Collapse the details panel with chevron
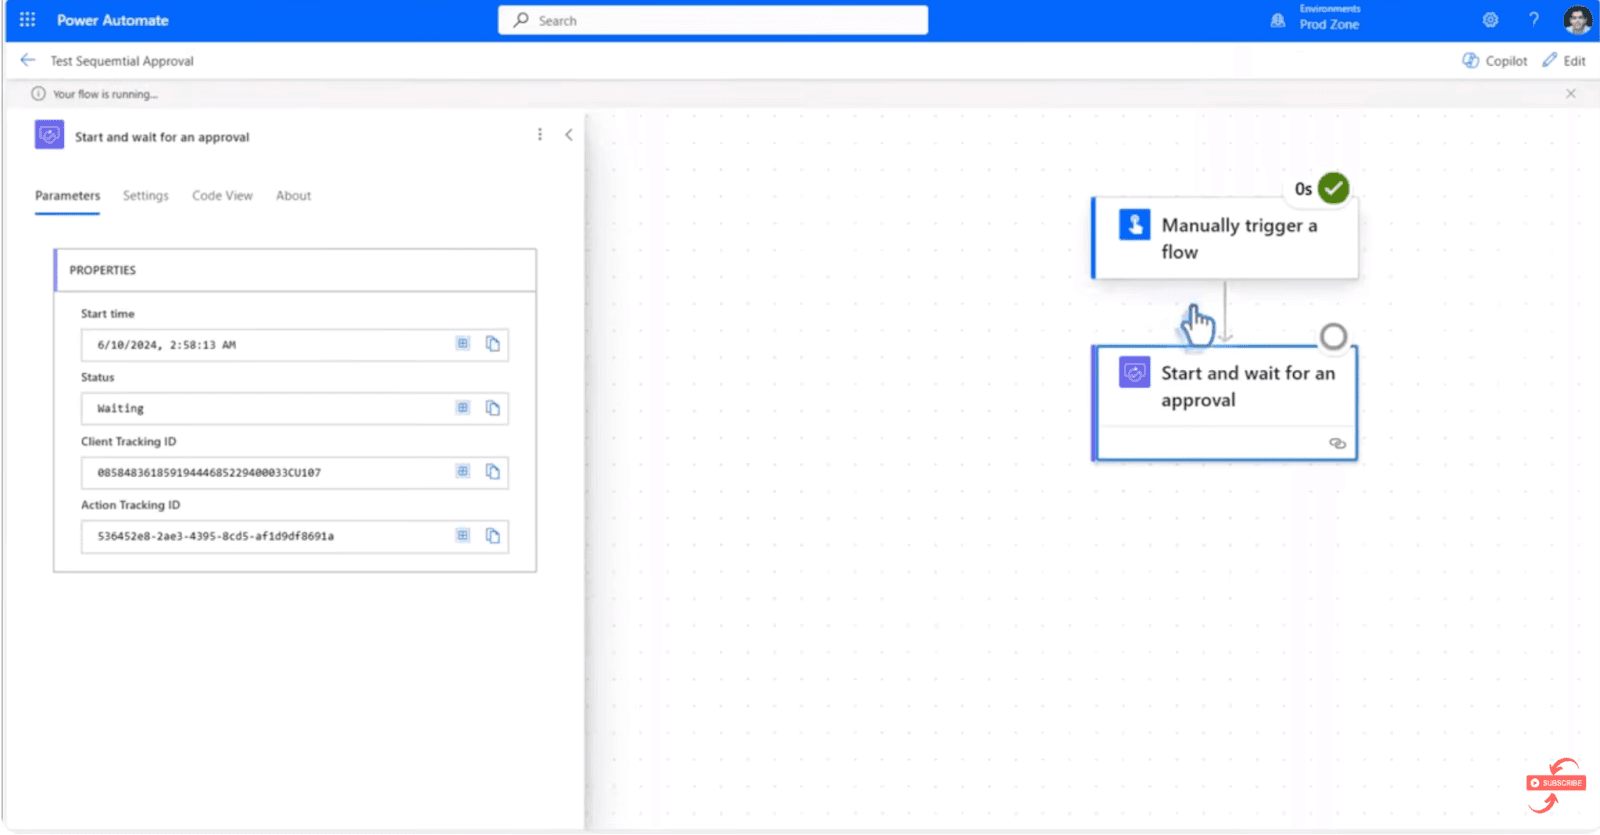The image size is (1600, 835). point(569,135)
